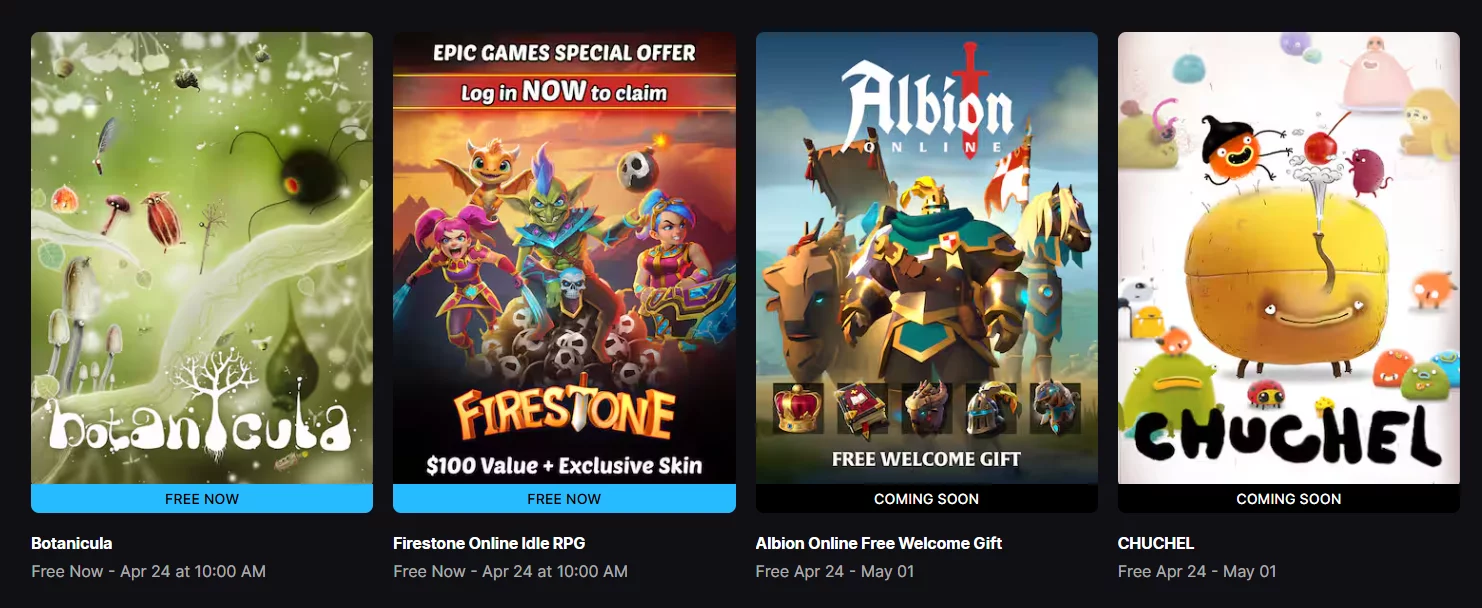Click the FREE NOW banner under Firestone
The width and height of the screenshot is (1482, 608).
point(564,498)
